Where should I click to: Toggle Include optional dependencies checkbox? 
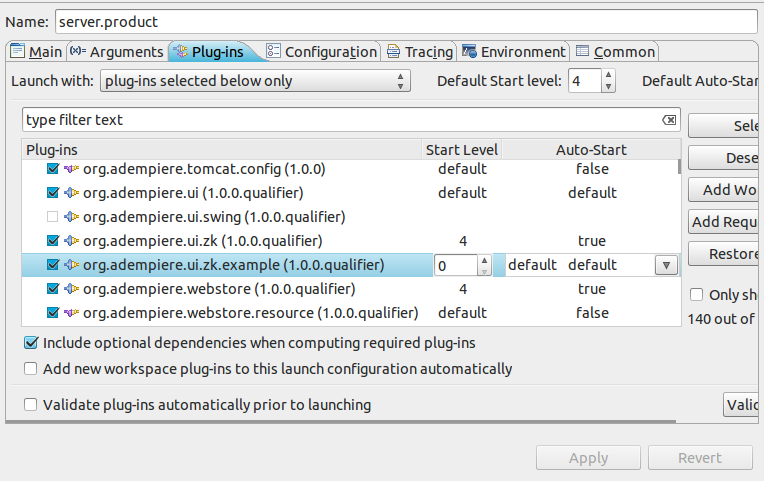(x=31, y=343)
